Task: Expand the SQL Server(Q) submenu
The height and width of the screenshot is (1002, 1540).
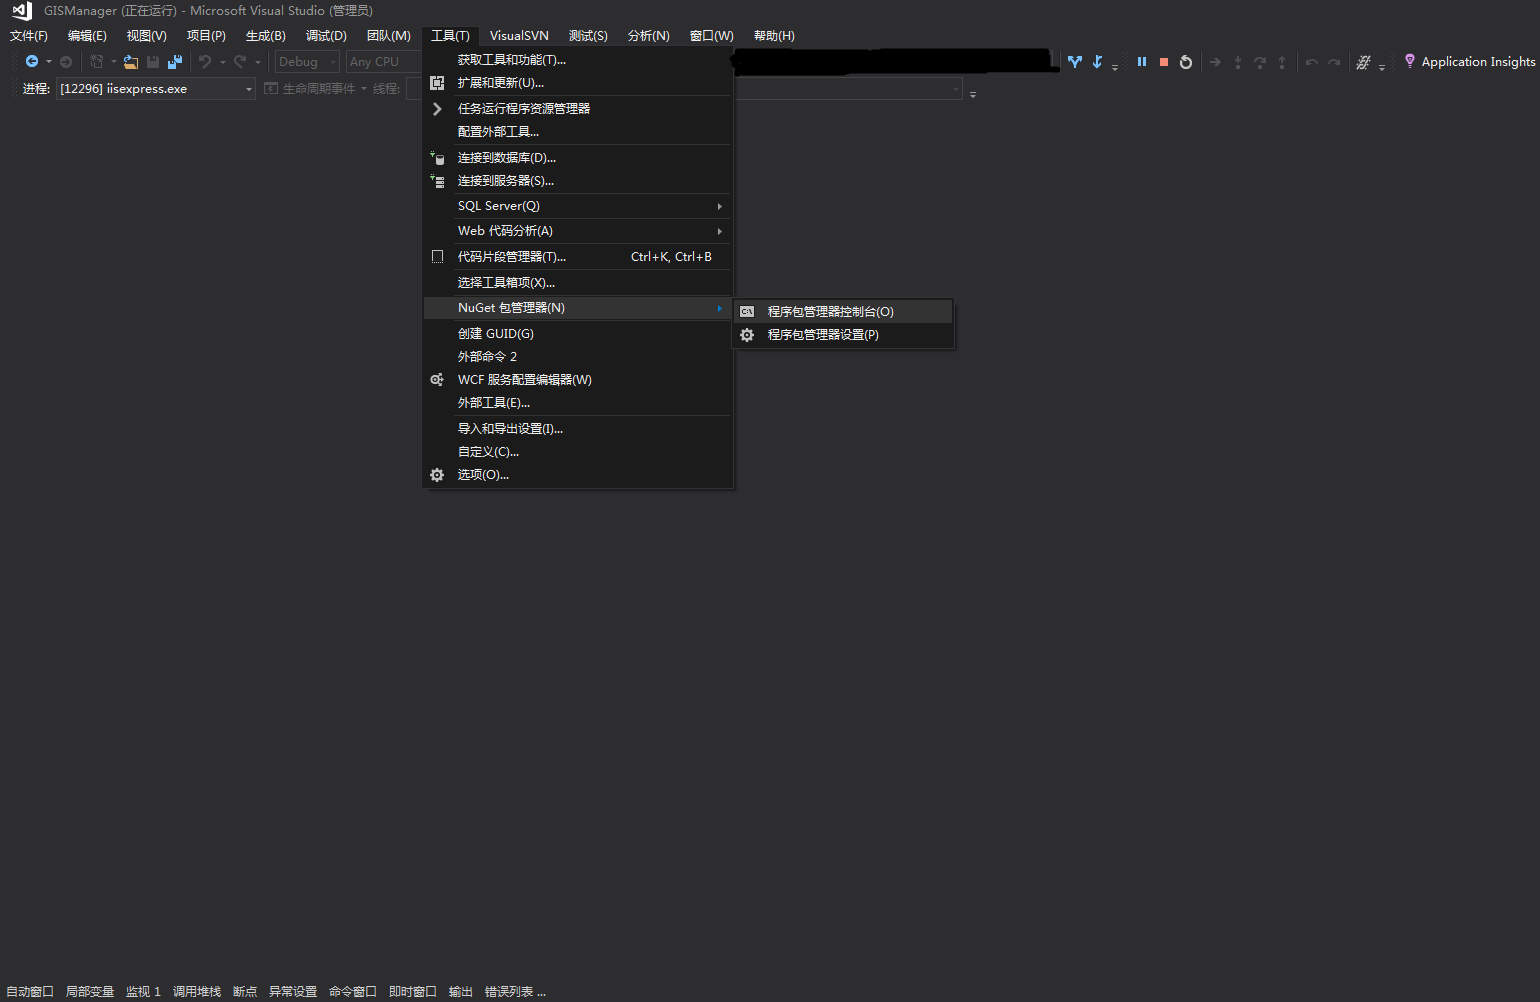Action: (x=579, y=206)
